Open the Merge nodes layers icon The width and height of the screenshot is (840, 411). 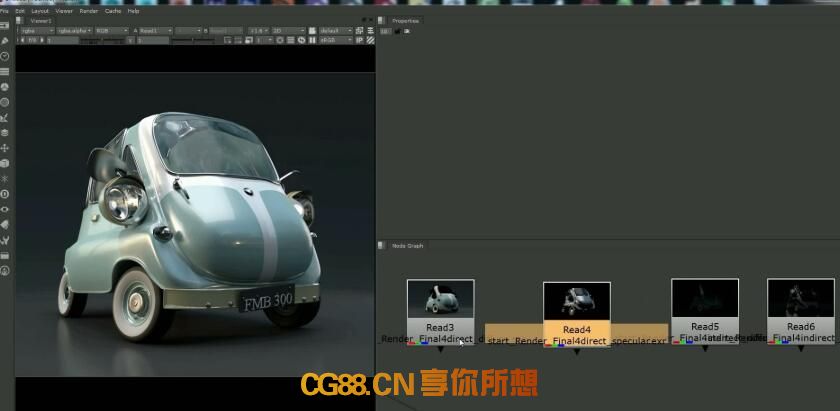click(x=5, y=132)
